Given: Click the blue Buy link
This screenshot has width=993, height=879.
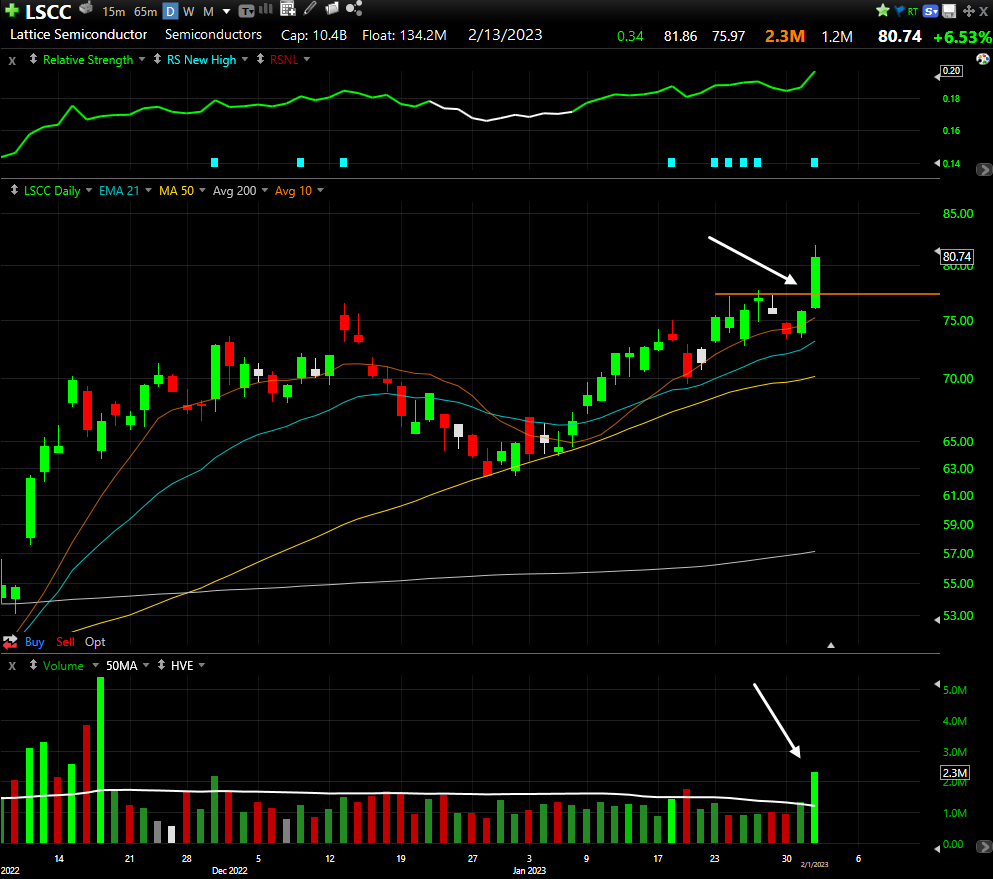Looking at the screenshot, I should point(34,642).
